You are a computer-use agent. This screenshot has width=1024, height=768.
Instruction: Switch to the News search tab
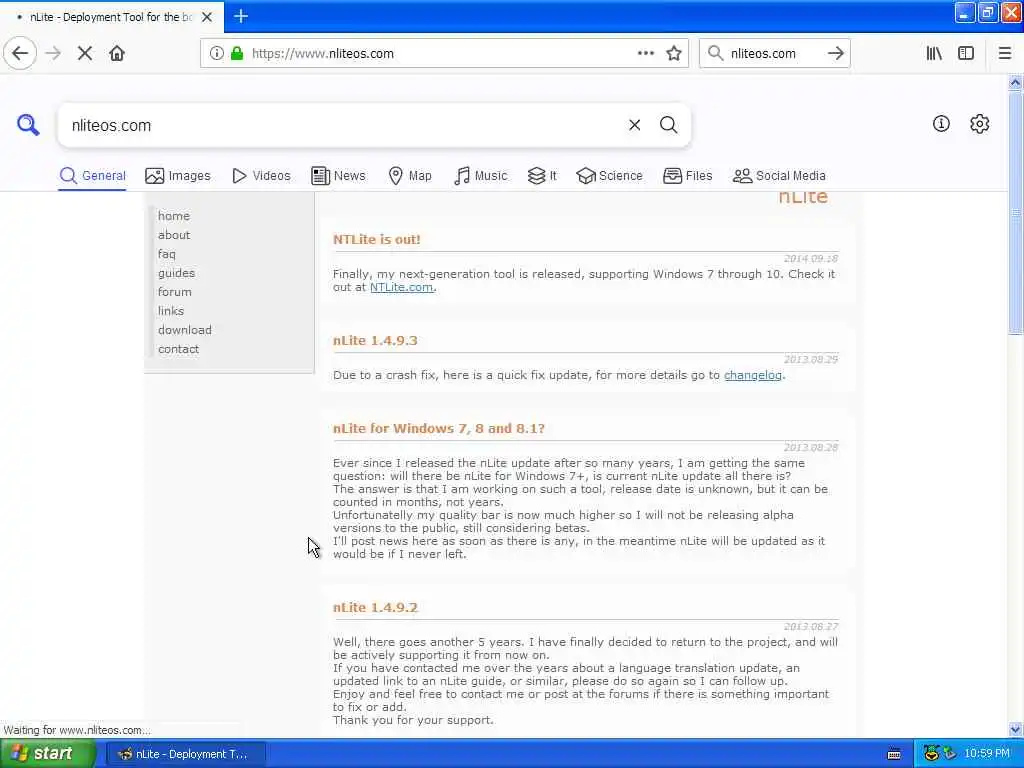pyautogui.click(x=338, y=176)
